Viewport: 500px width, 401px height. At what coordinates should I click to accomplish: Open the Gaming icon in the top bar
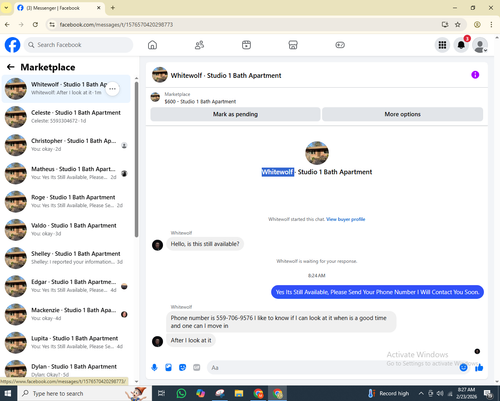click(x=340, y=45)
